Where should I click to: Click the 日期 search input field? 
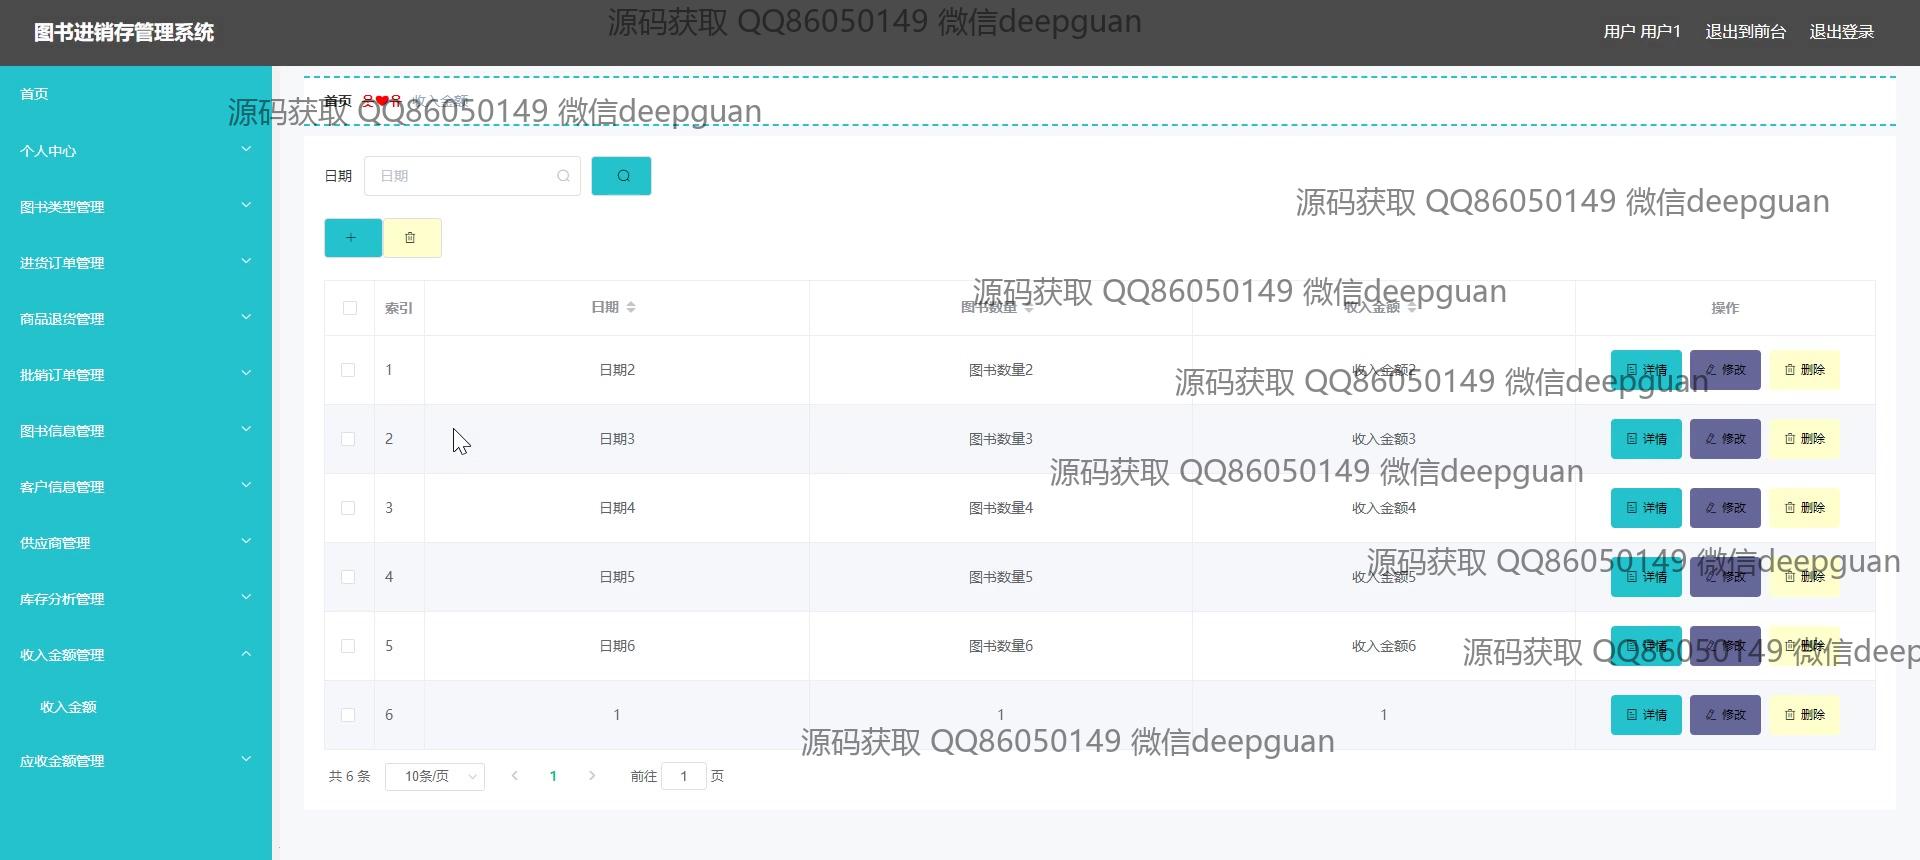(465, 176)
